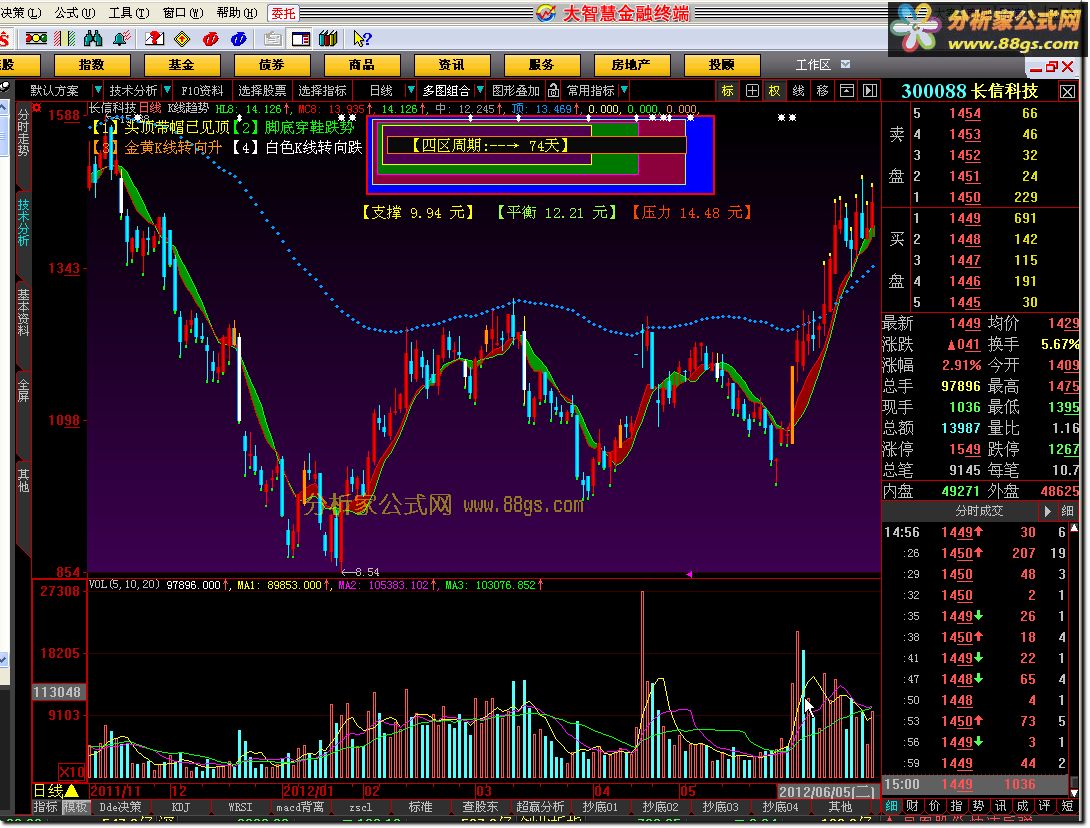
Task: Click the window layout panel icon
Action: pyautogui.click(x=301, y=38)
